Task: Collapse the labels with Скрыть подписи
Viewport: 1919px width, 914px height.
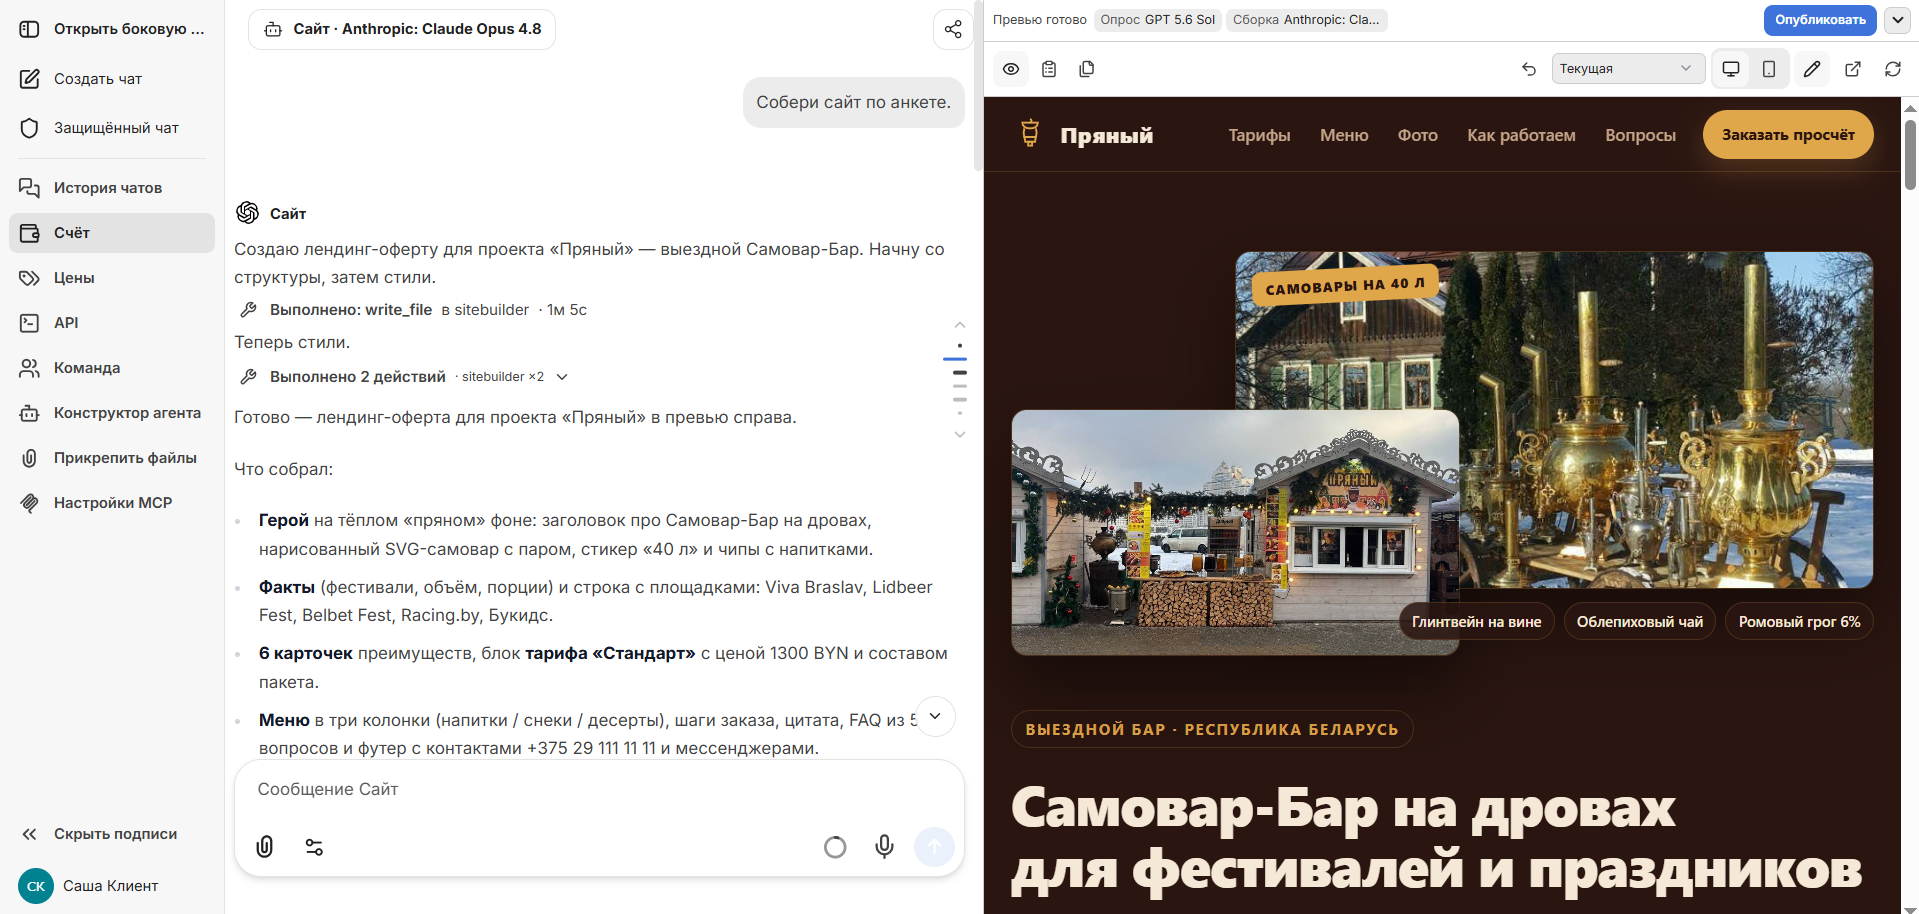Action: pos(112,834)
